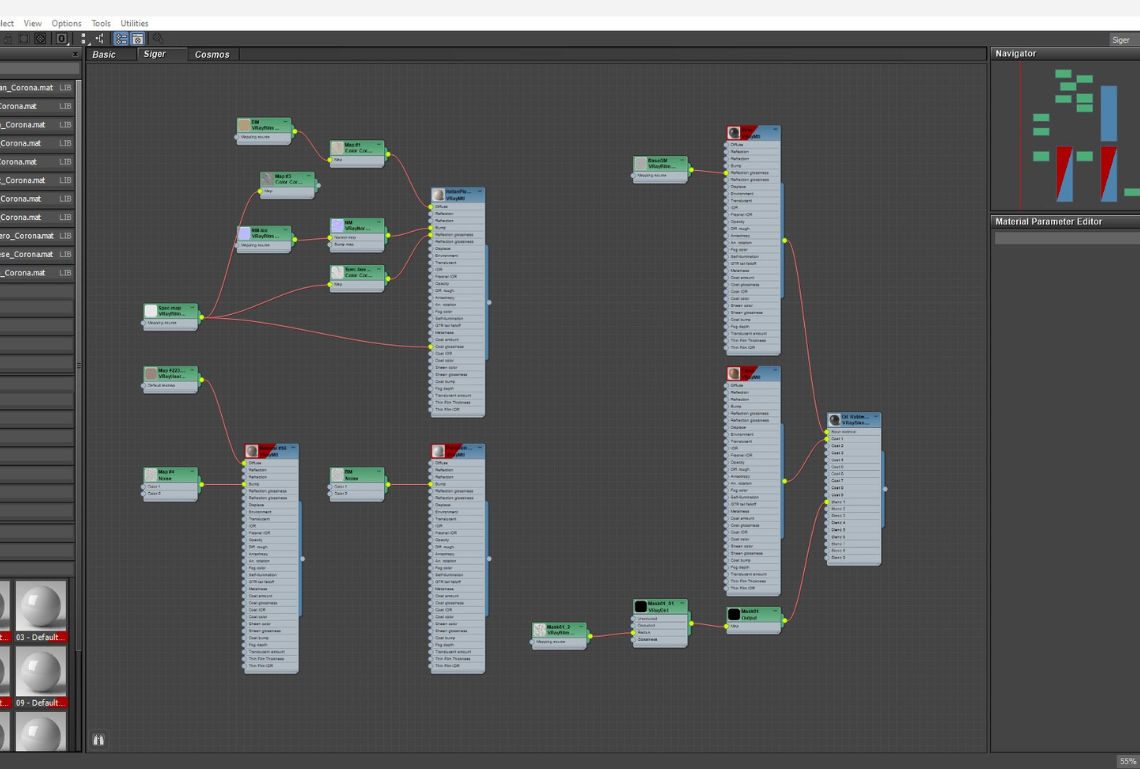Click the Mask01 Output node black thumbnail
1140x769 pixels.
click(734, 614)
